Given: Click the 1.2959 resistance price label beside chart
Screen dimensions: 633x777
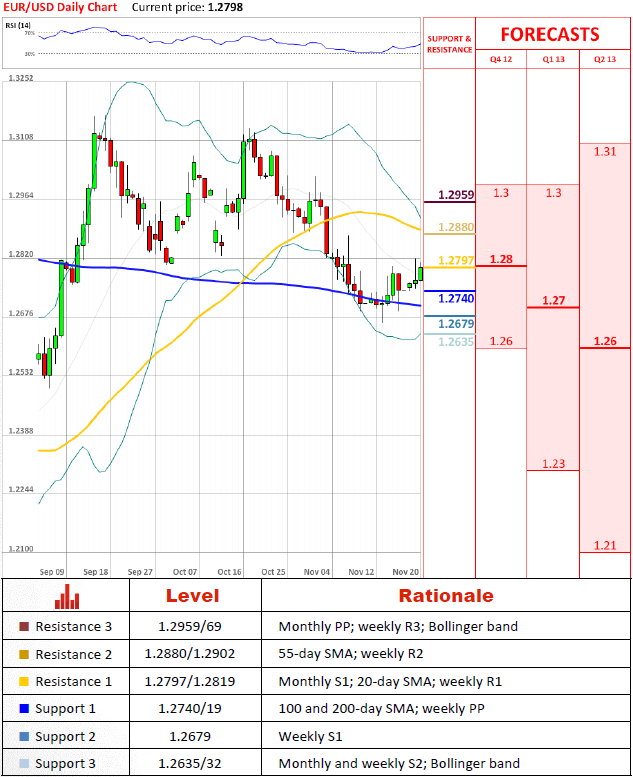Looking at the screenshot, I should coord(456,195).
